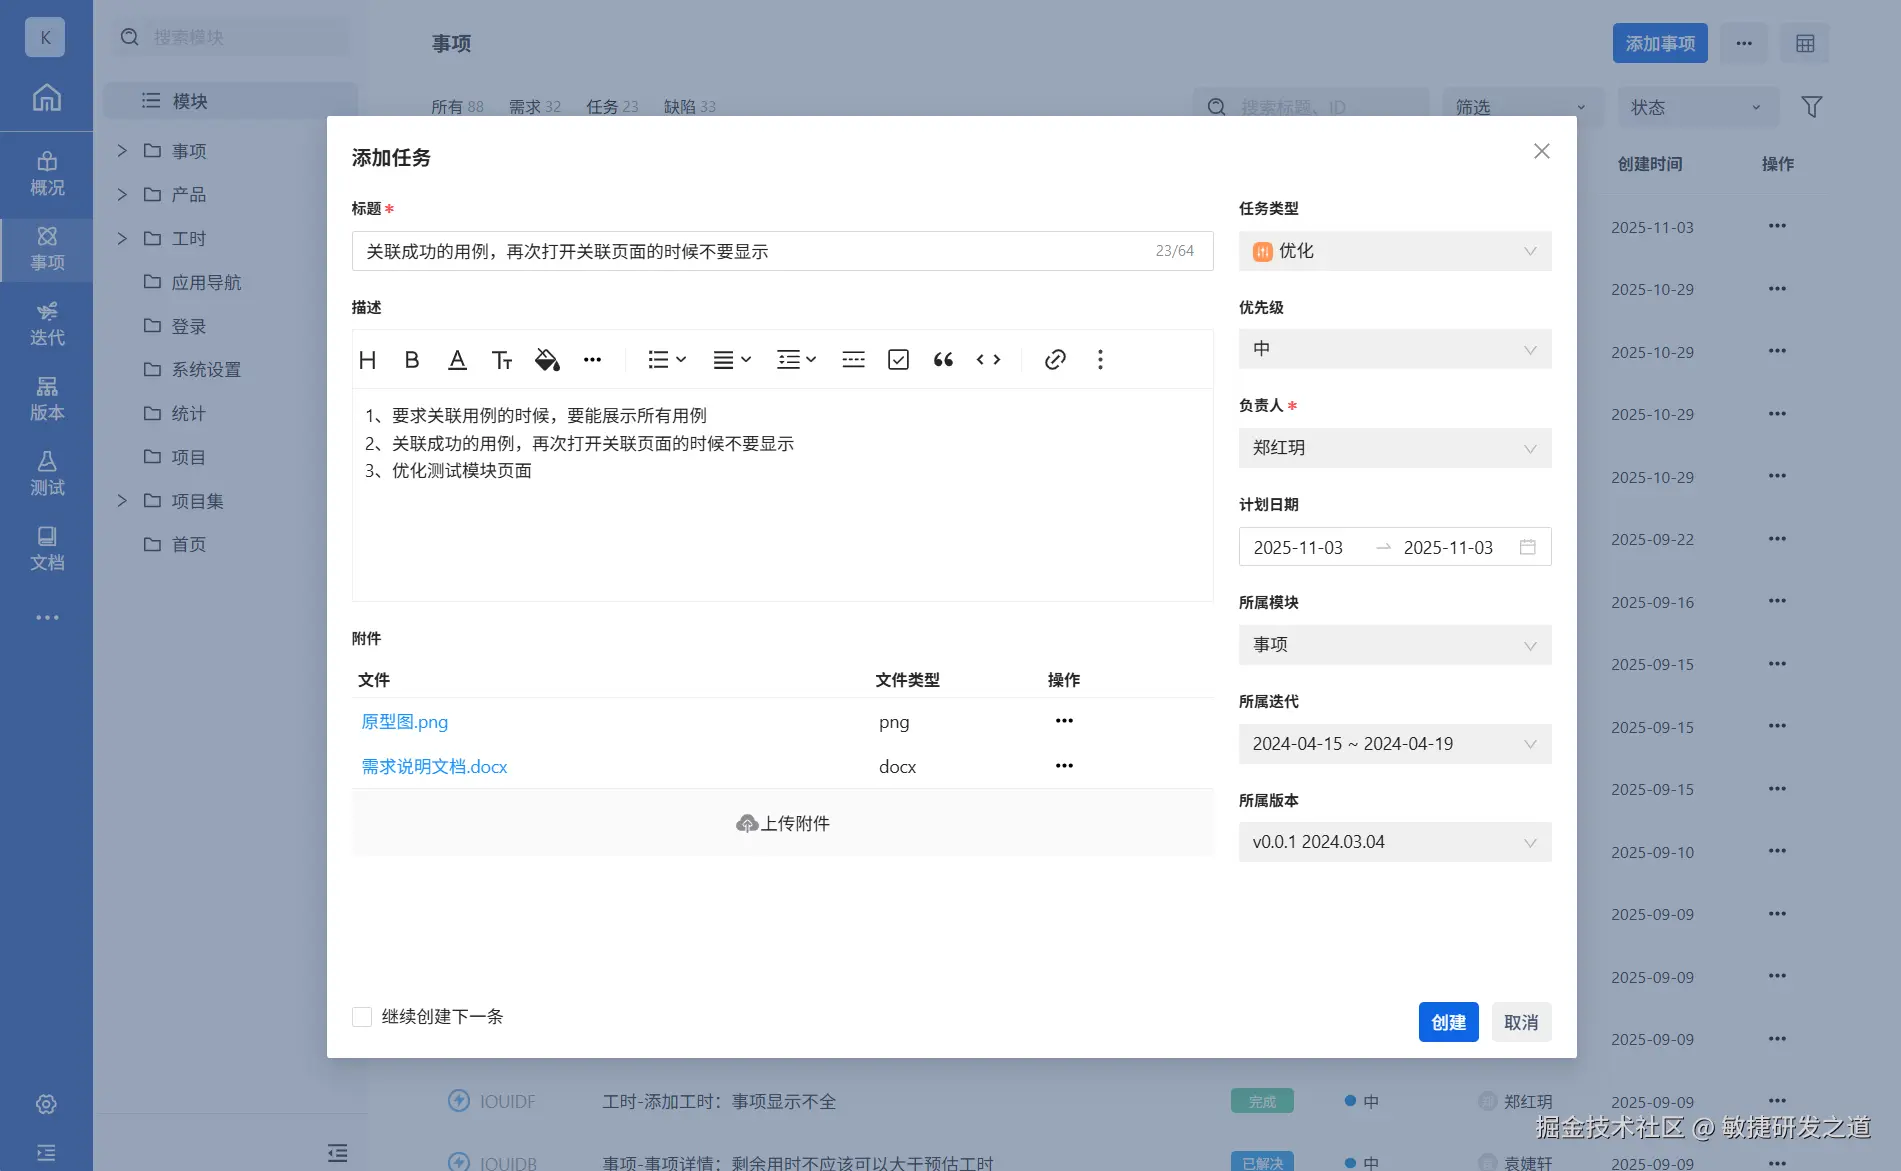The width and height of the screenshot is (1901, 1171).
Task: Expand 工时 folder in module tree
Action: pos(122,238)
